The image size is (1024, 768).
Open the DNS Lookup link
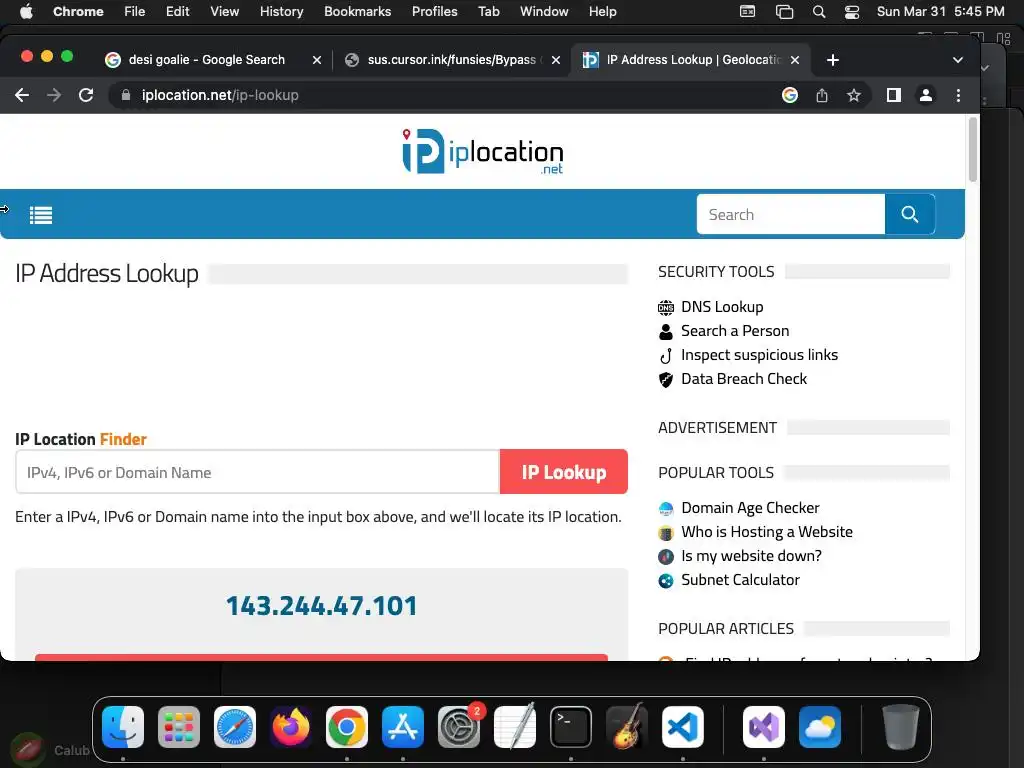point(722,307)
